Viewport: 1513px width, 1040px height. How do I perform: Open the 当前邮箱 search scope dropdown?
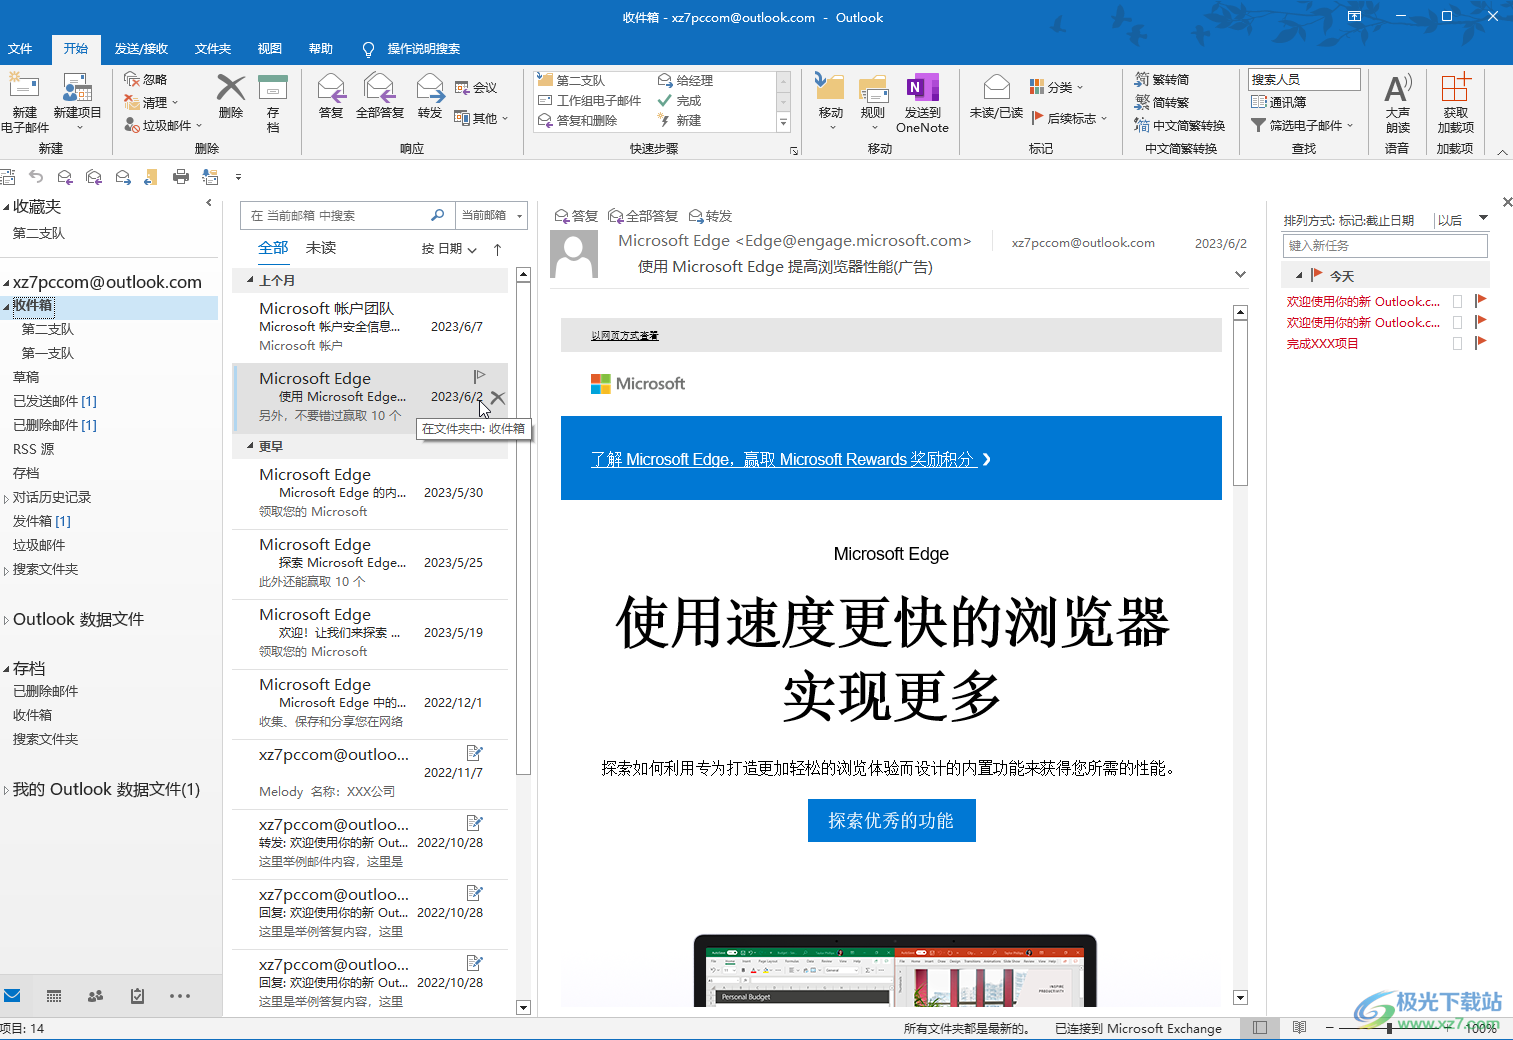coord(492,215)
